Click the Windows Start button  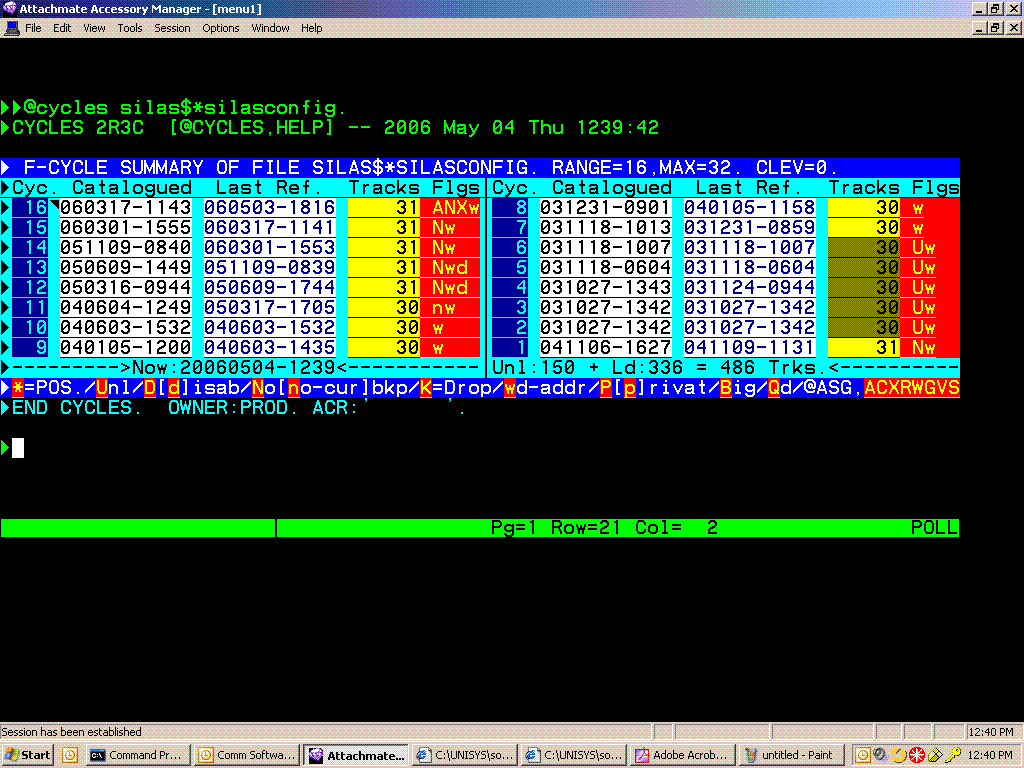coord(27,755)
